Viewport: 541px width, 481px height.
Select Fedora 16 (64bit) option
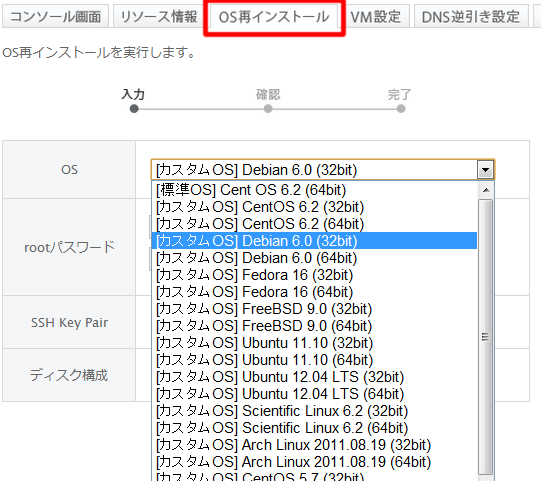click(314, 292)
